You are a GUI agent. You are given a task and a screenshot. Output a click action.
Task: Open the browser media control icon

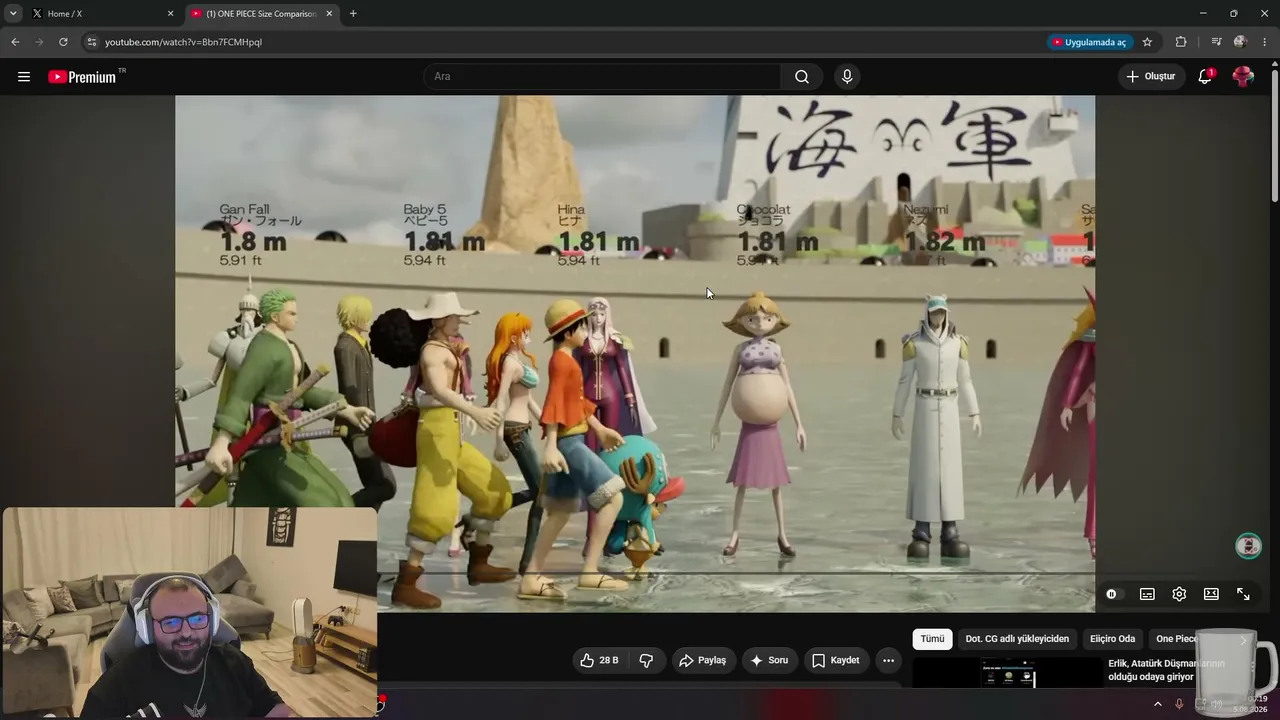click(1216, 42)
